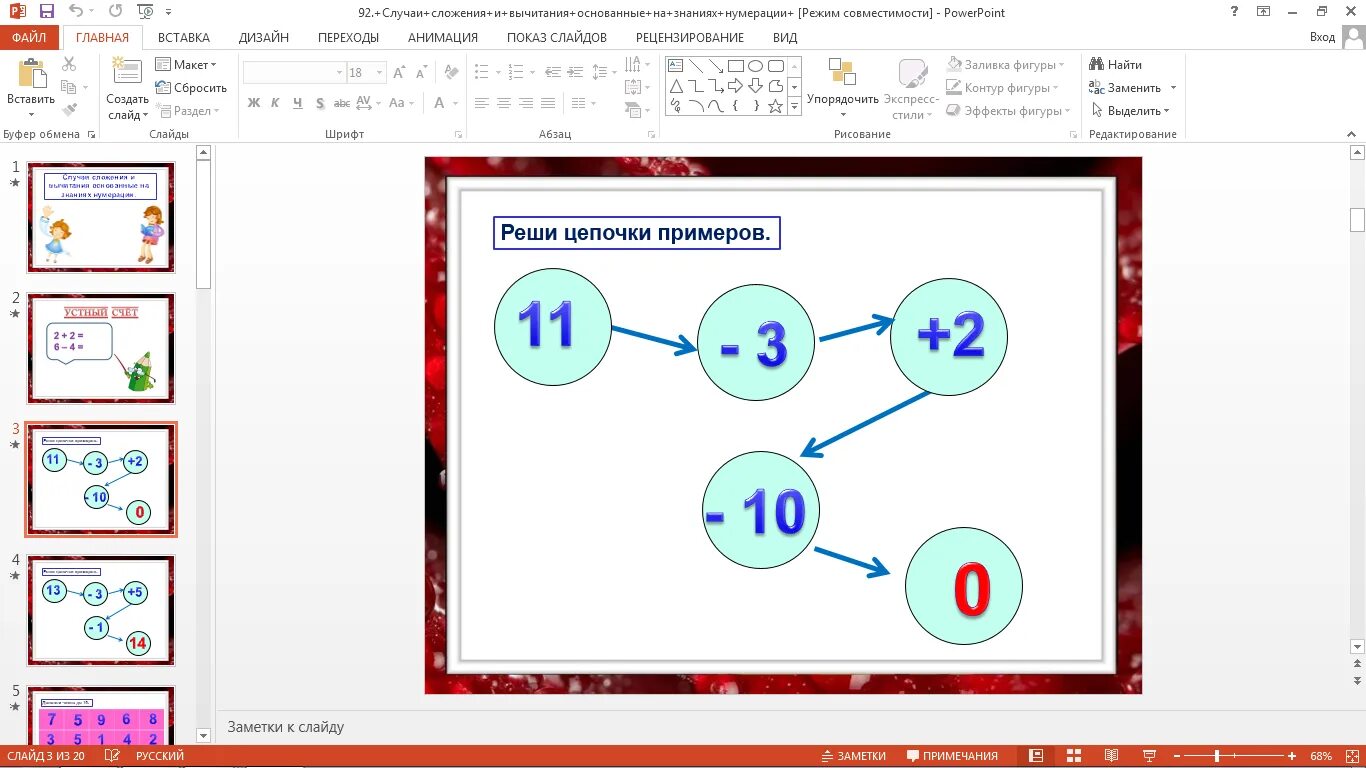Click the Copy icon in clipboard group
The height and width of the screenshot is (768, 1366).
point(69,87)
